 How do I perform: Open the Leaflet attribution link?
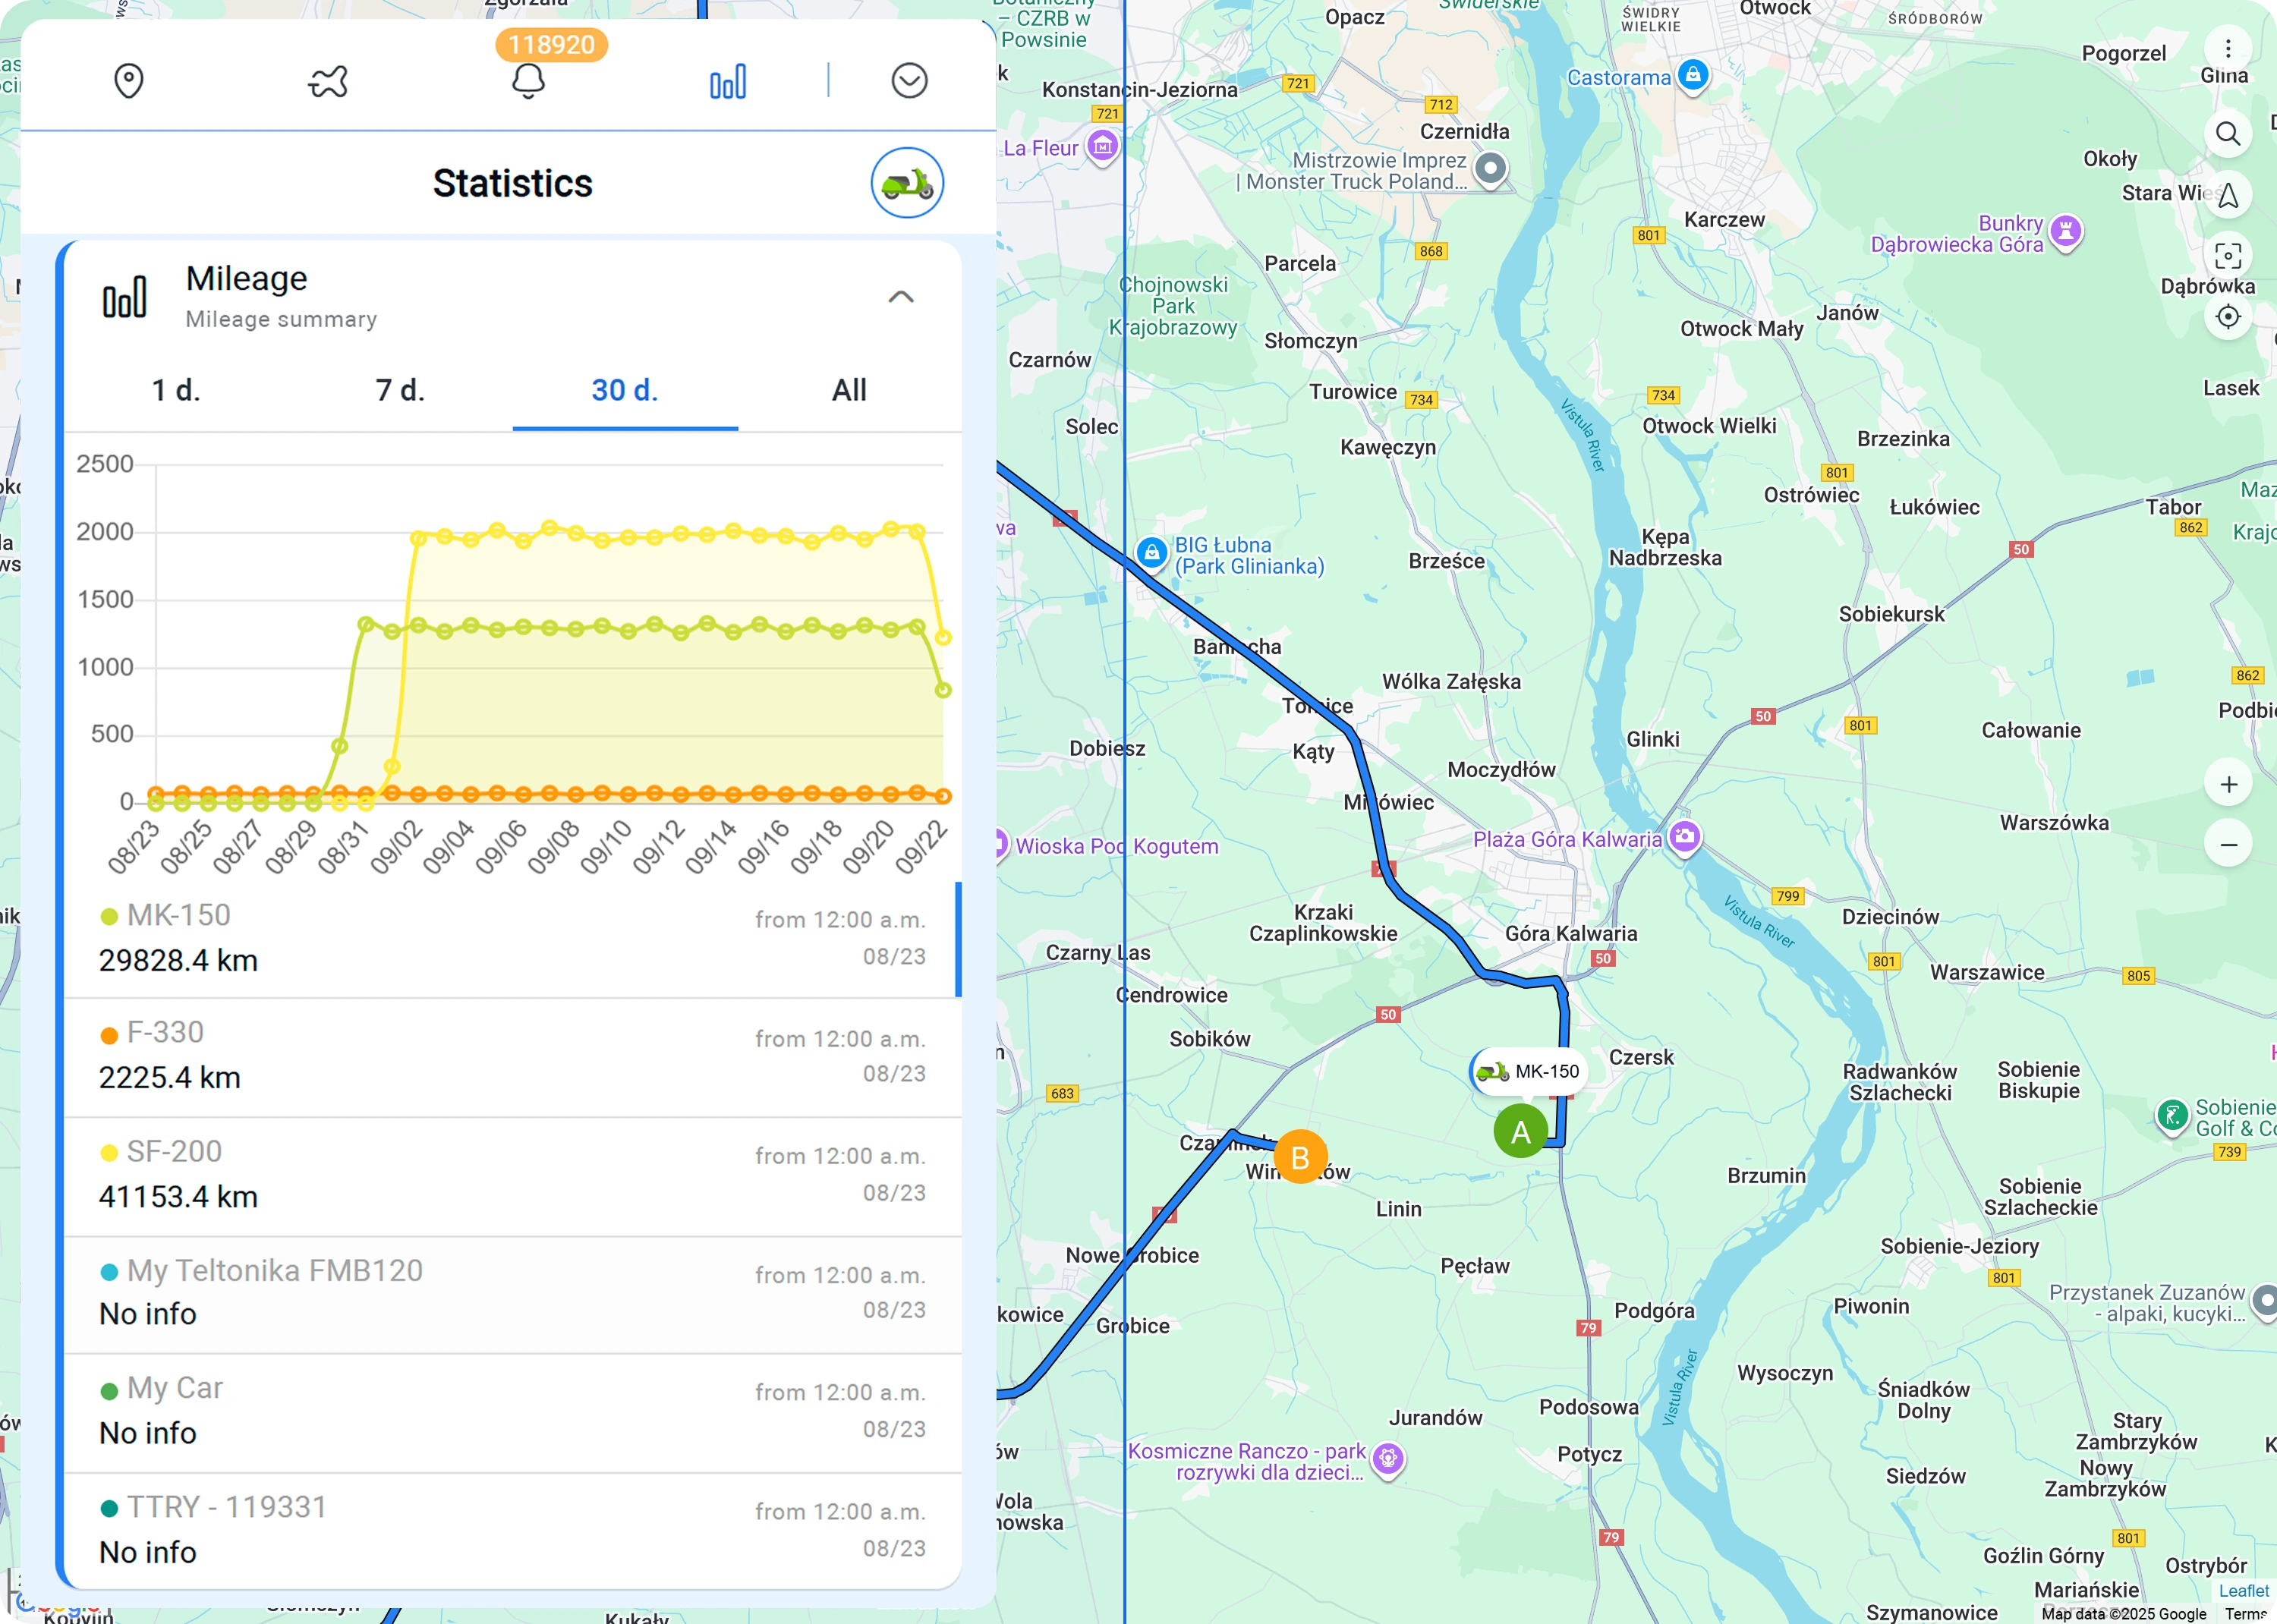2243,1591
